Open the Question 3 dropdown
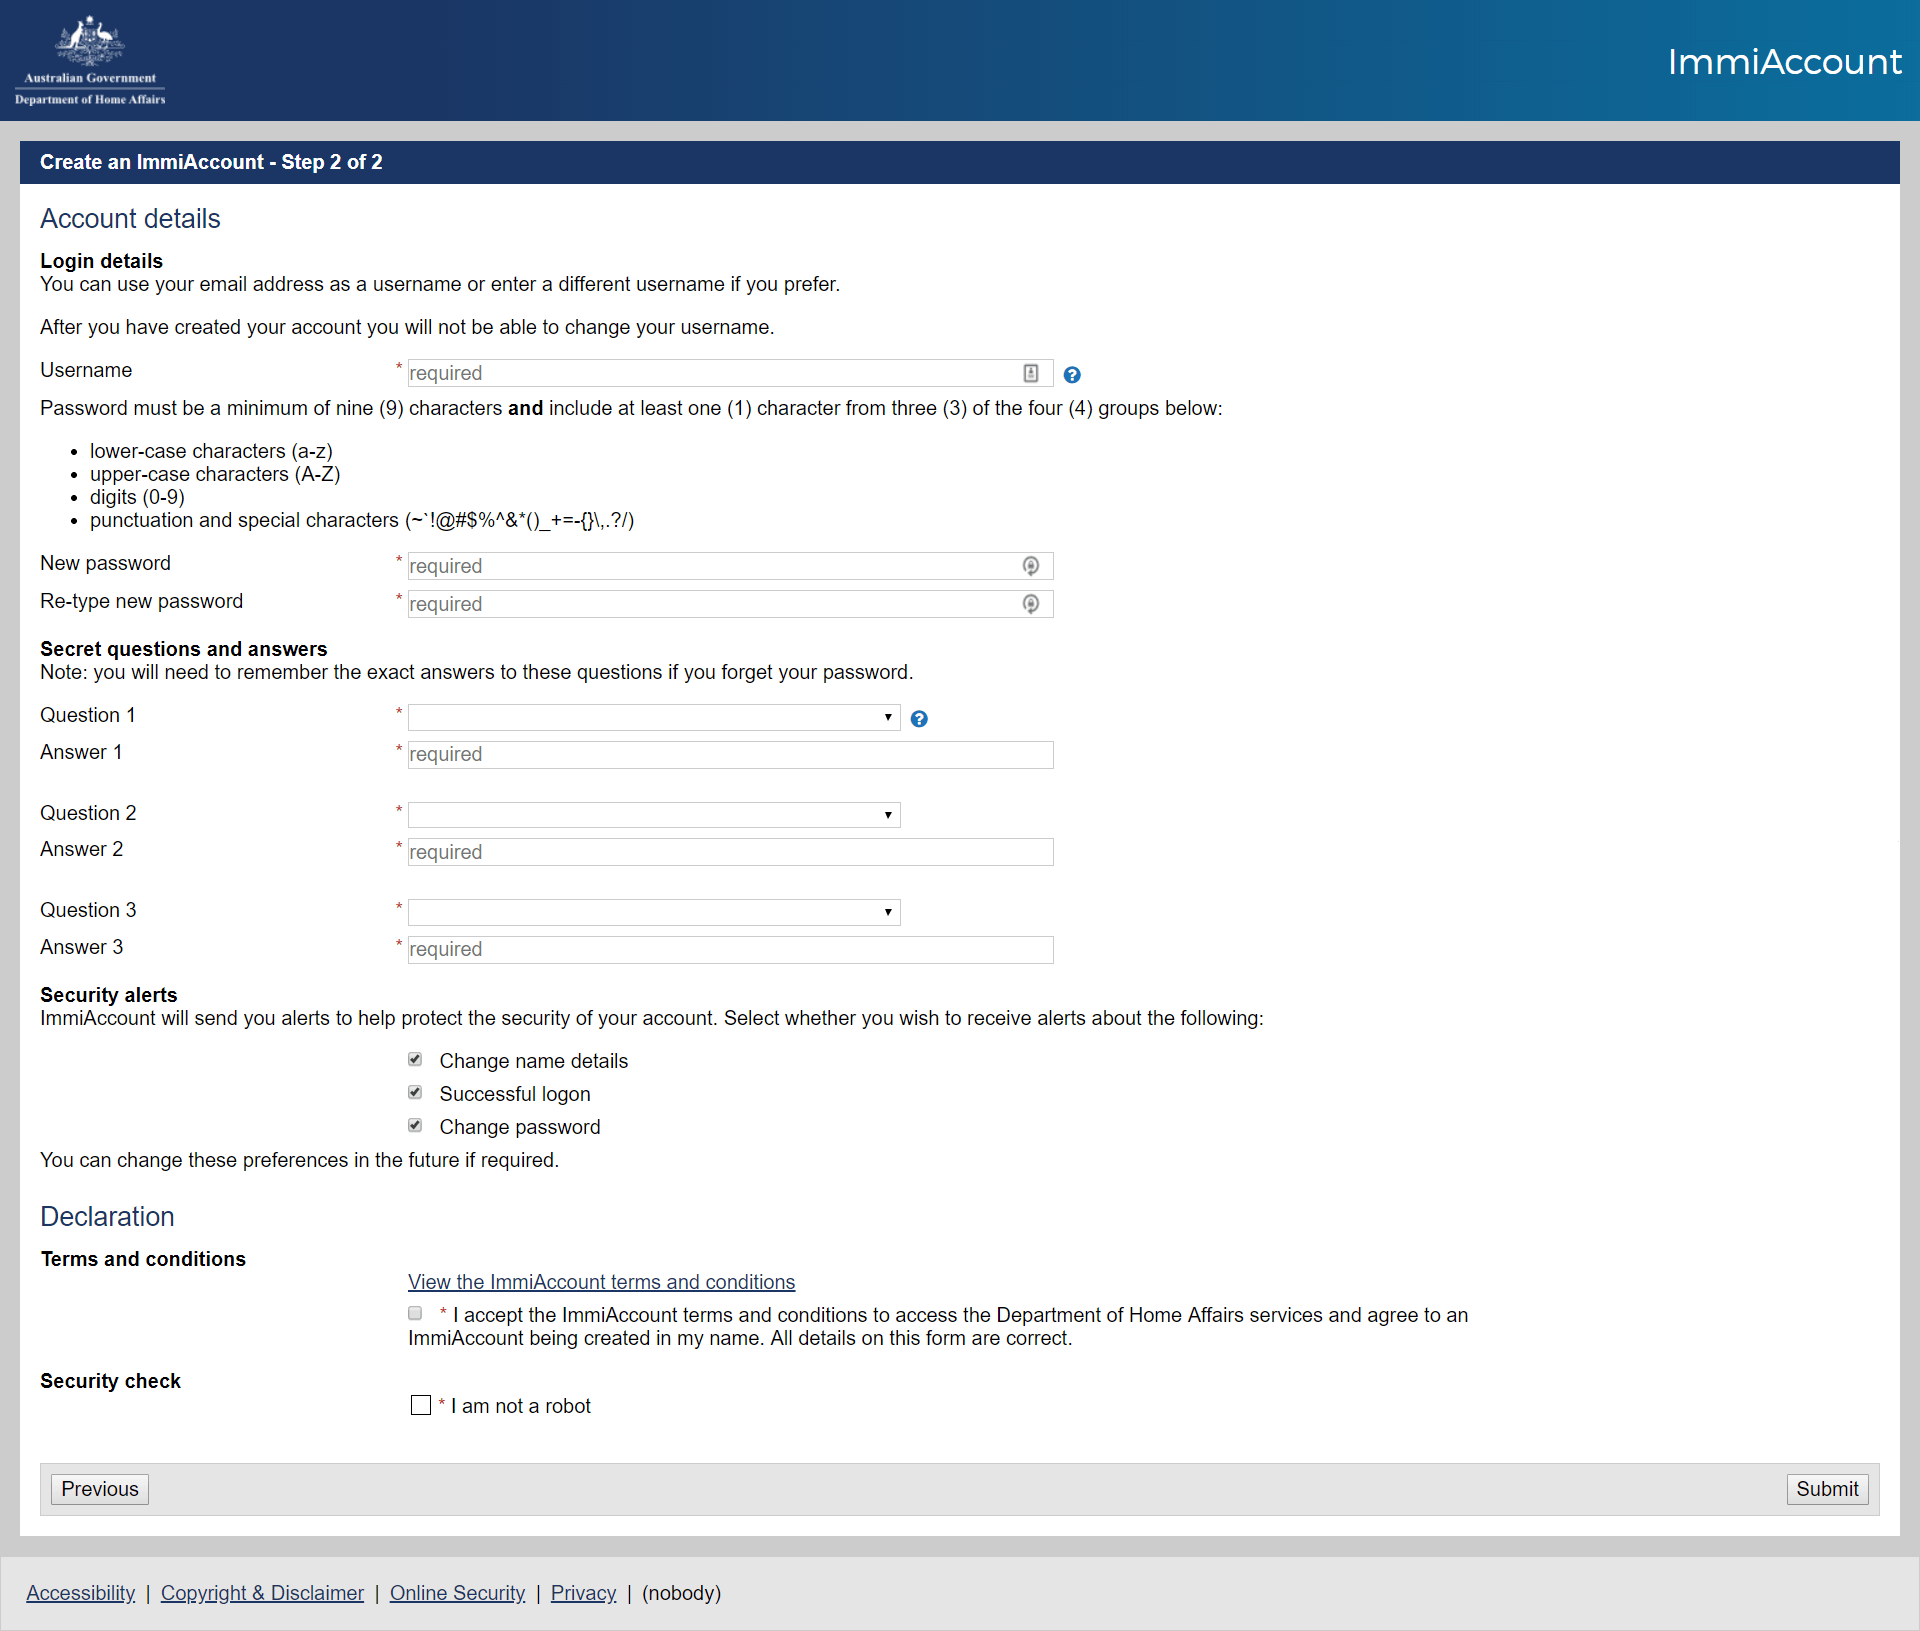1920x1631 pixels. pyautogui.click(x=654, y=912)
